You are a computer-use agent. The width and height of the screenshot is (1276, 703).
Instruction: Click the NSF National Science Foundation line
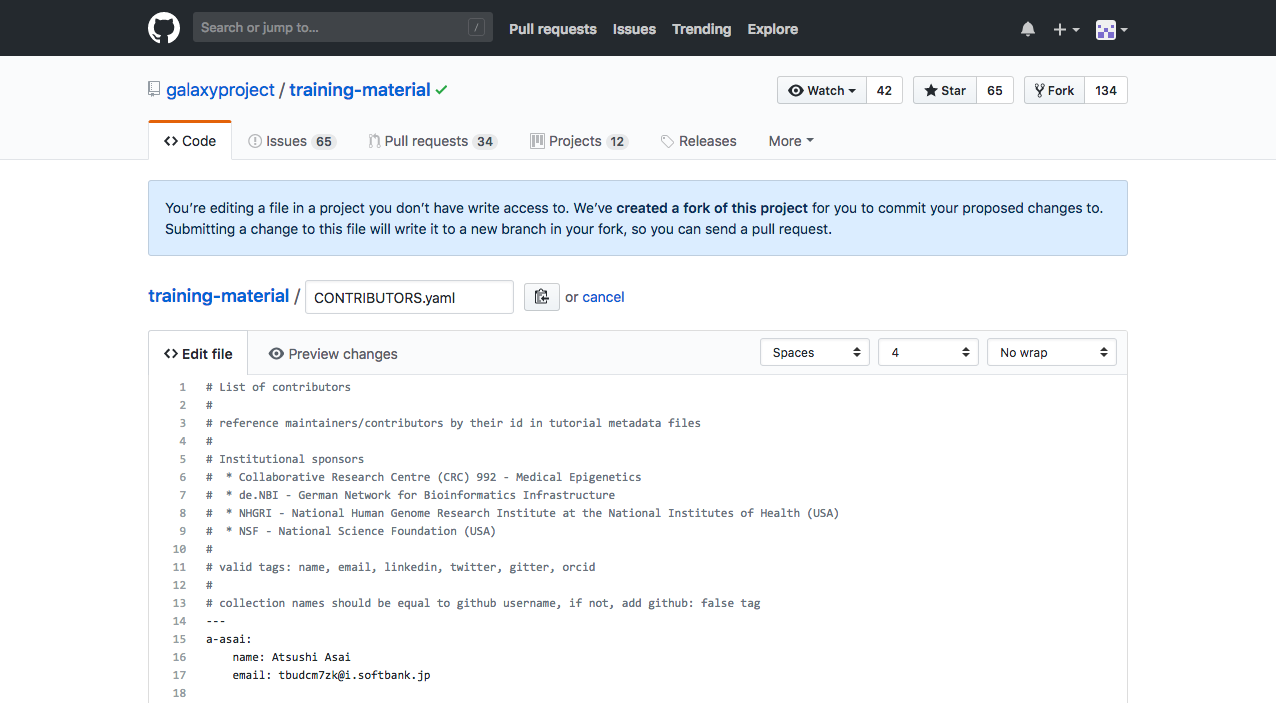[x=351, y=531]
